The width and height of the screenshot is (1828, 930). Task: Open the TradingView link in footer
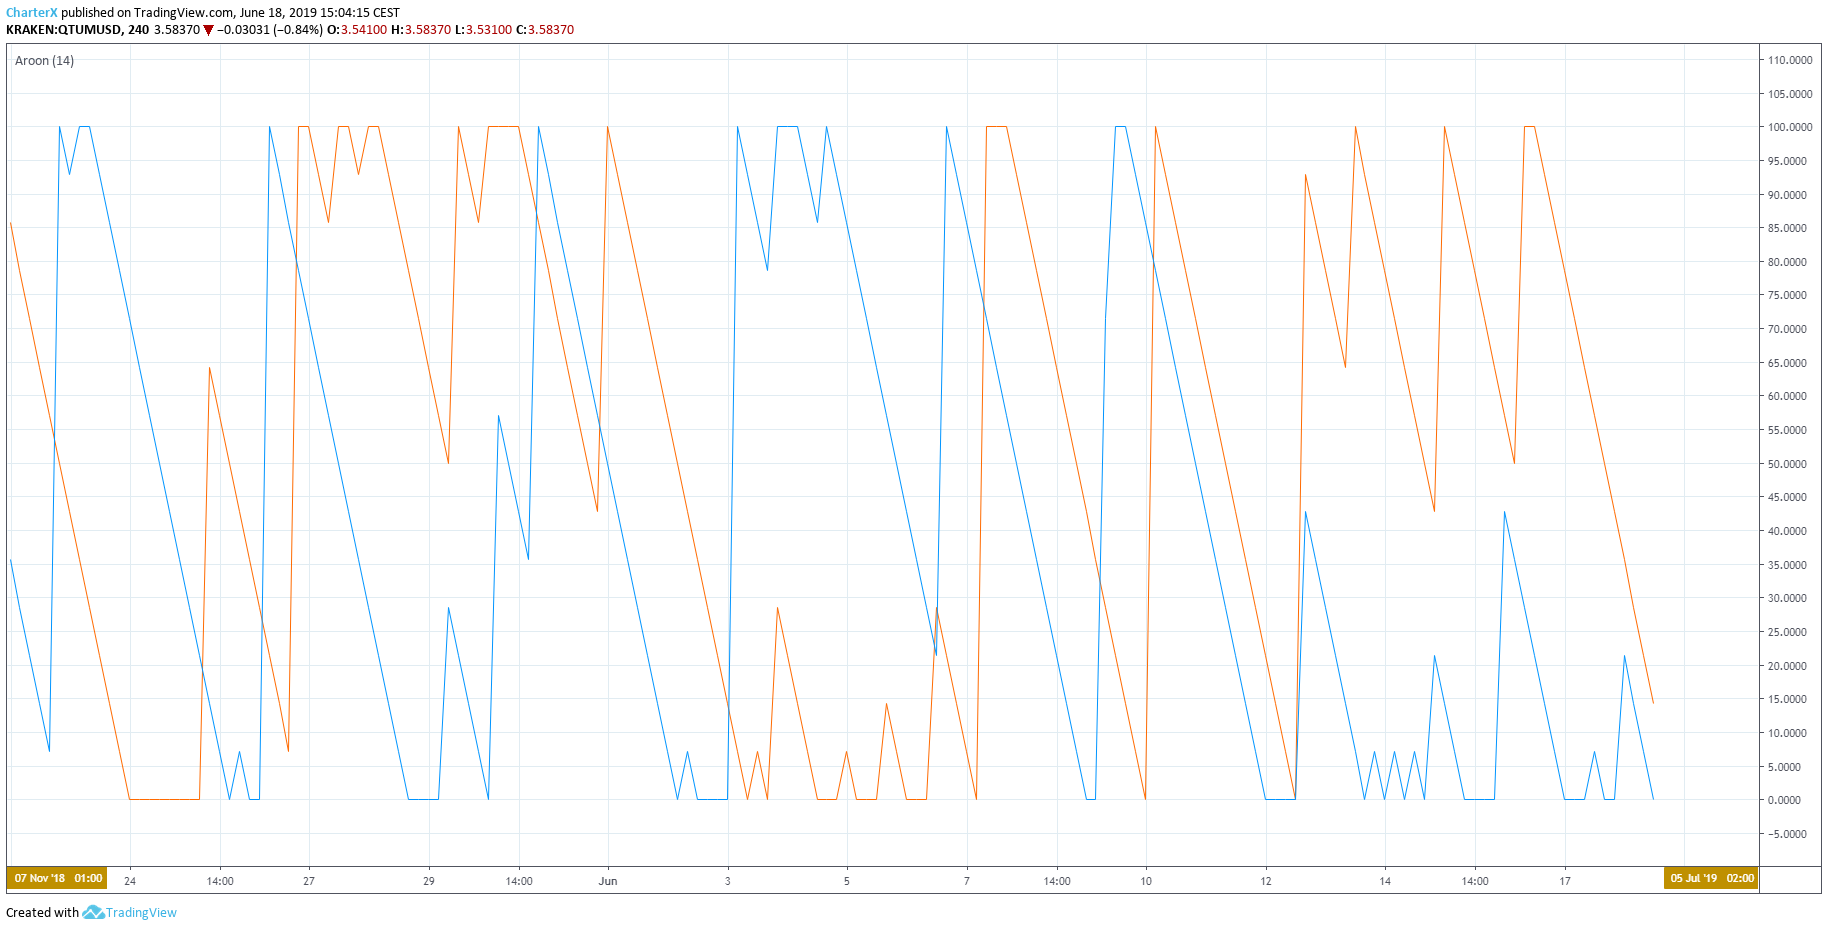pyautogui.click(x=141, y=913)
